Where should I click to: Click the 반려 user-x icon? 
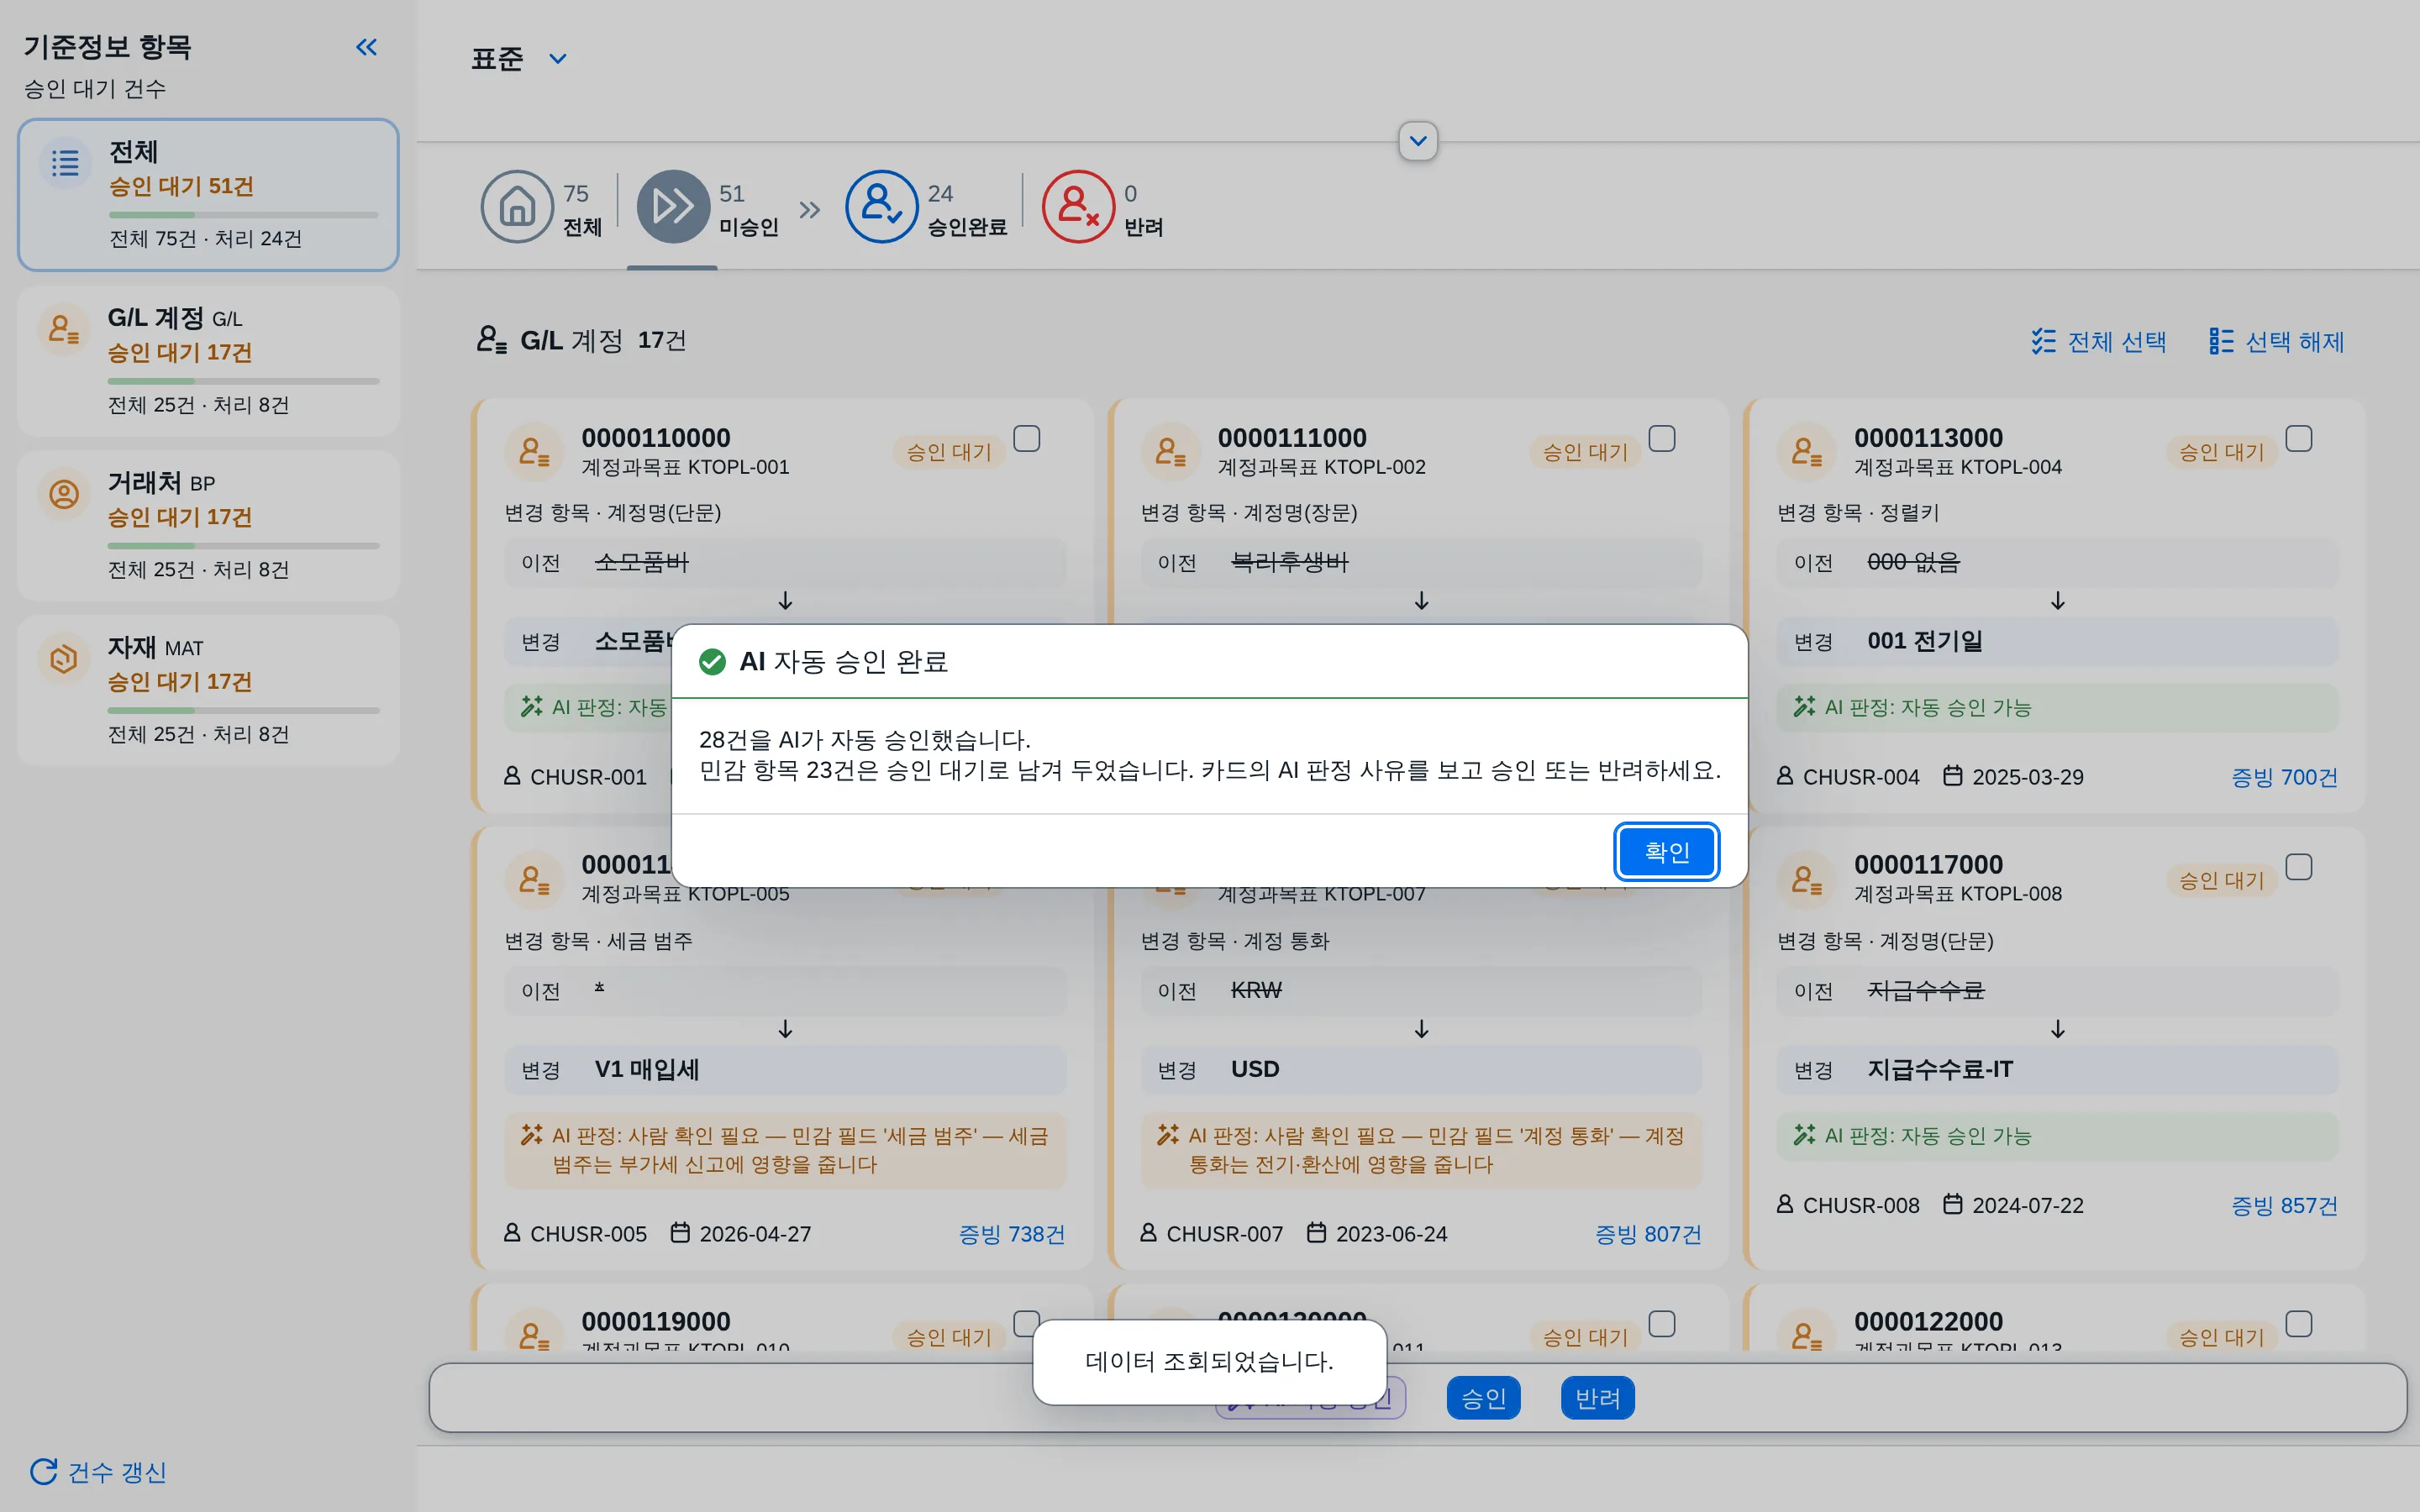pyautogui.click(x=1078, y=207)
